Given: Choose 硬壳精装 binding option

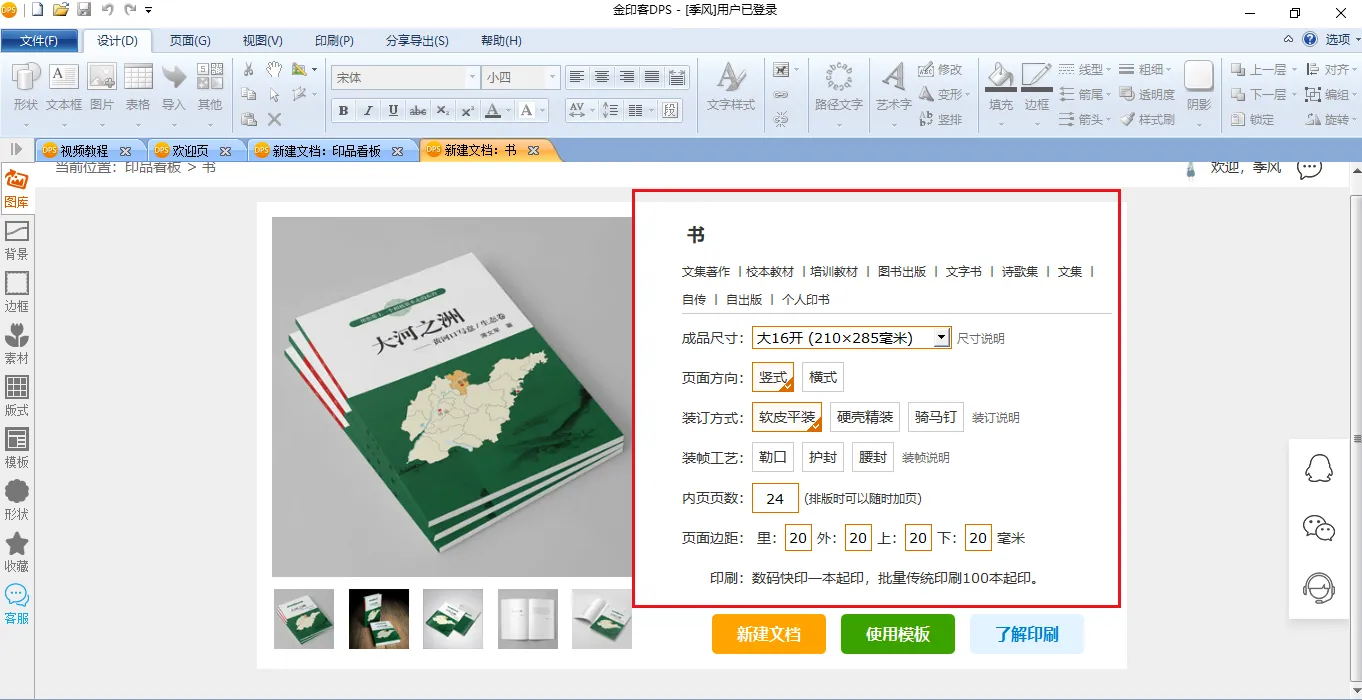Looking at the screenshot, I should (865, 418).
